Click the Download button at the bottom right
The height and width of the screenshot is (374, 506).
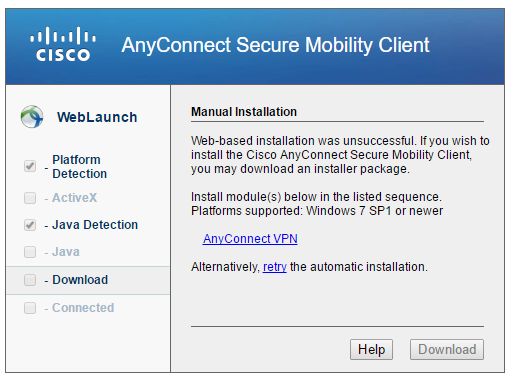[447, 349]
